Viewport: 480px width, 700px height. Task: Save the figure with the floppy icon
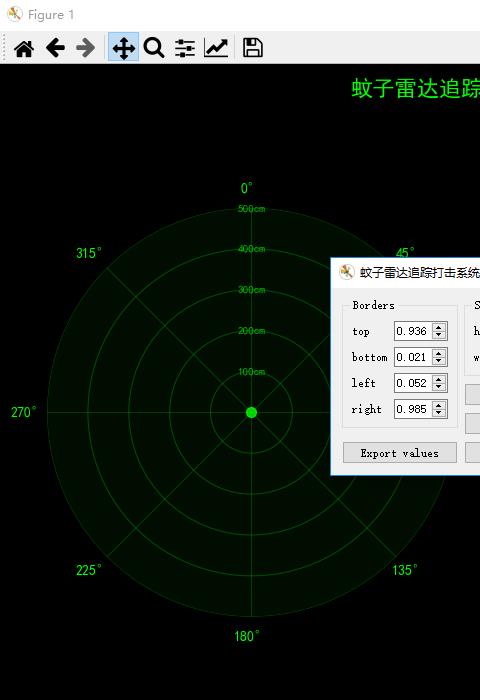(x=253, y=48)
